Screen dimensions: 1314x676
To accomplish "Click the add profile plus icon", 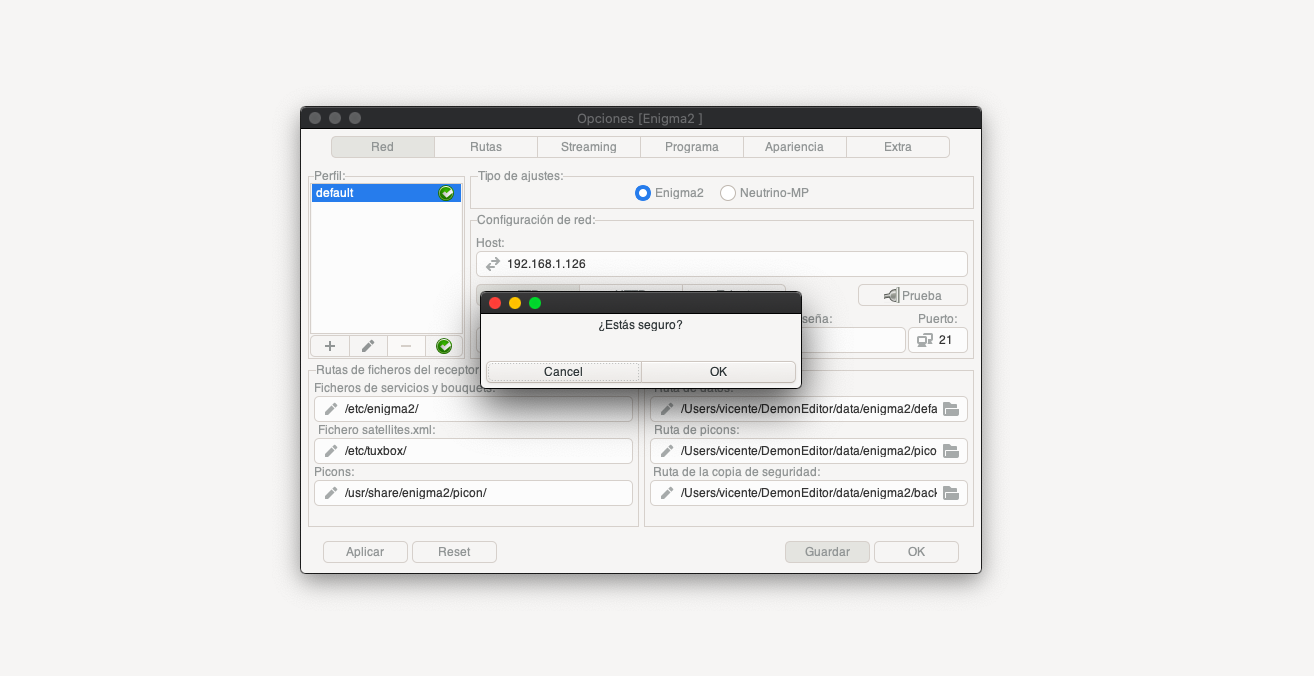I will [330, 346].
